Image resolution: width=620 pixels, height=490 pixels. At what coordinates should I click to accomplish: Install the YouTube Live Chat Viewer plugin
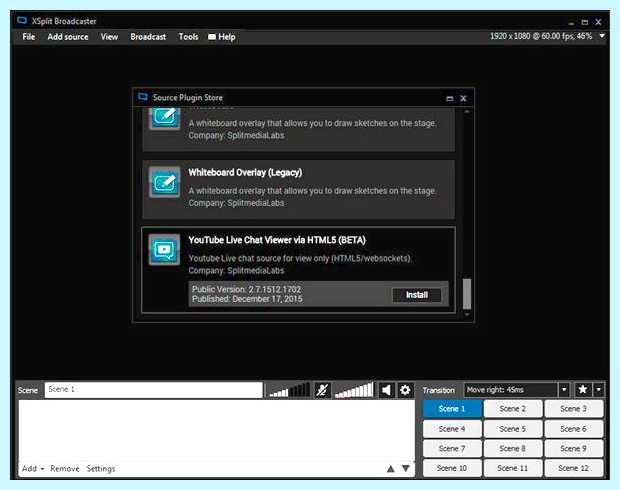(417, 295)
